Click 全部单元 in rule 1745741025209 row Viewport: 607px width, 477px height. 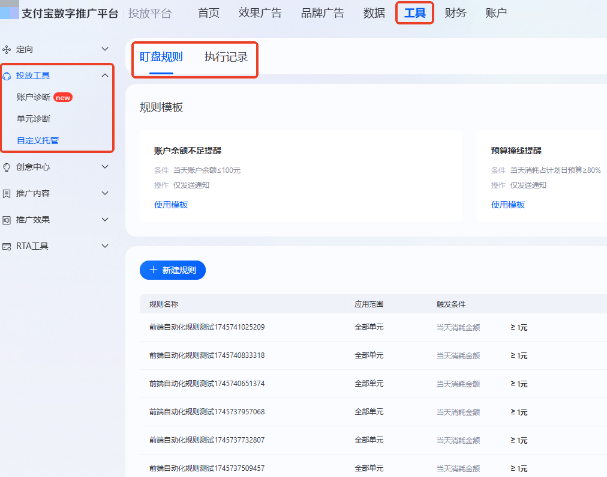click(369, 327)
